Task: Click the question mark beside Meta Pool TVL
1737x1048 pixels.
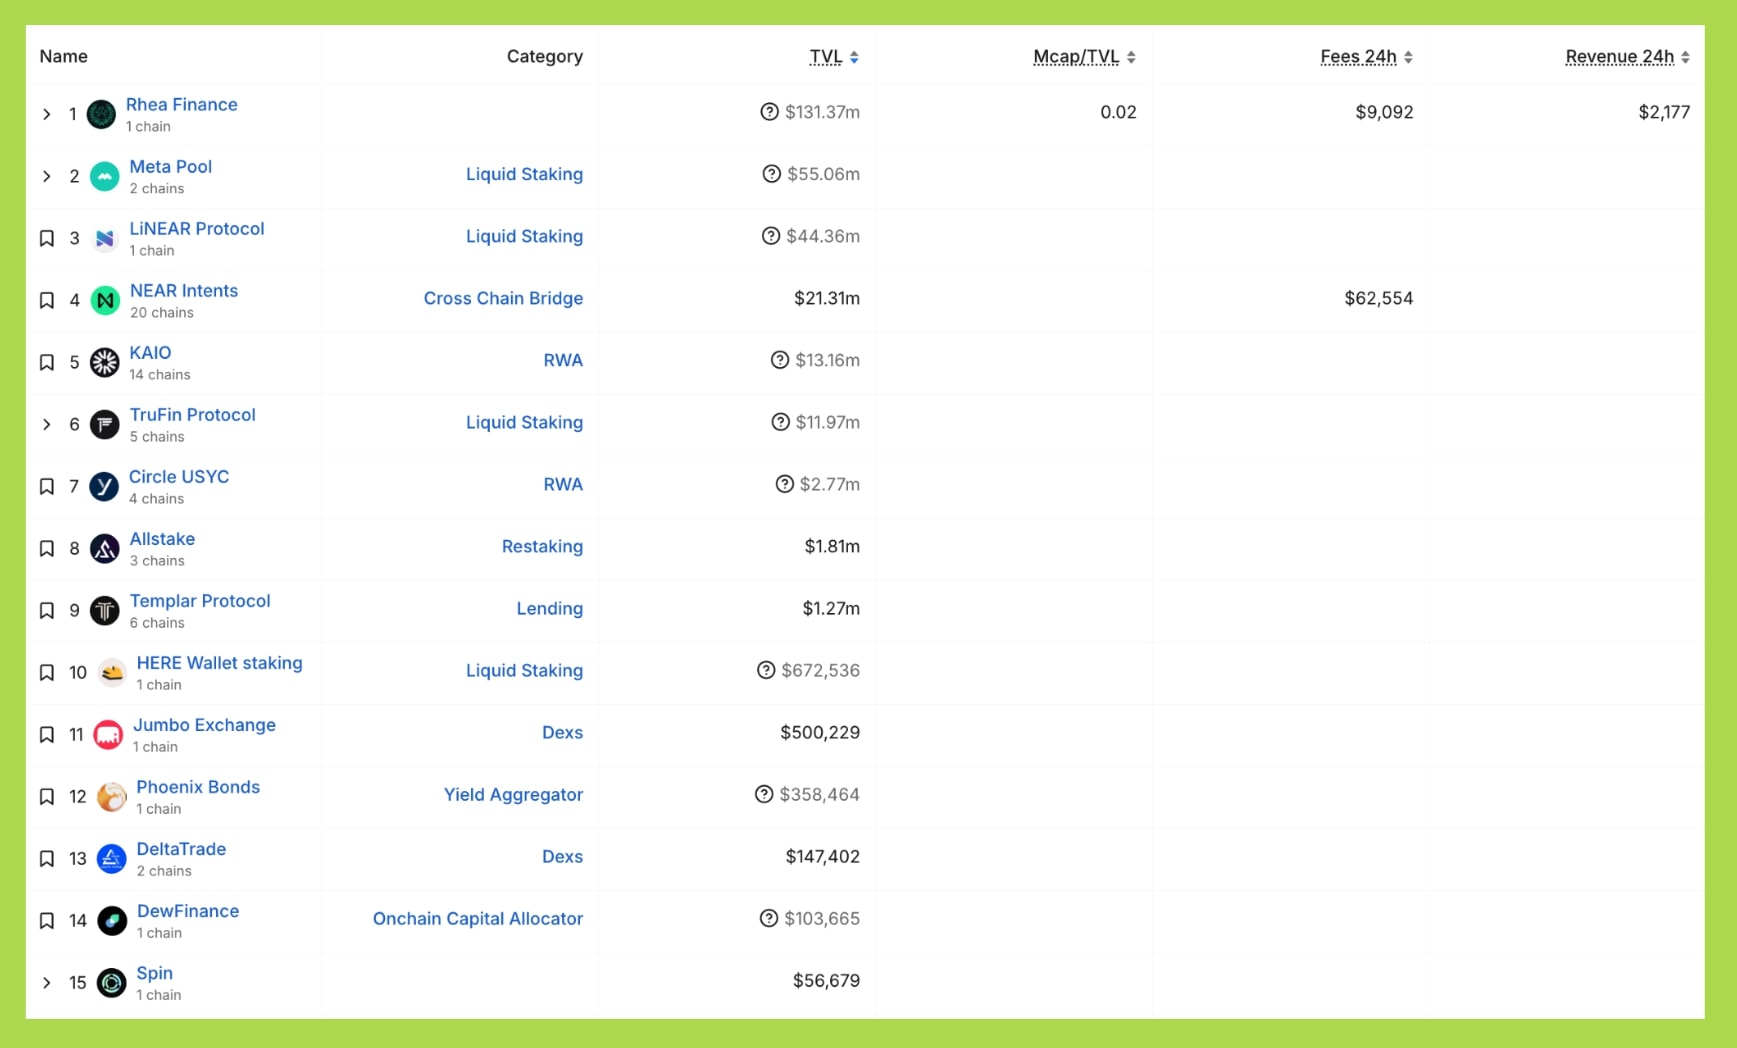Action: coord(771,174)
